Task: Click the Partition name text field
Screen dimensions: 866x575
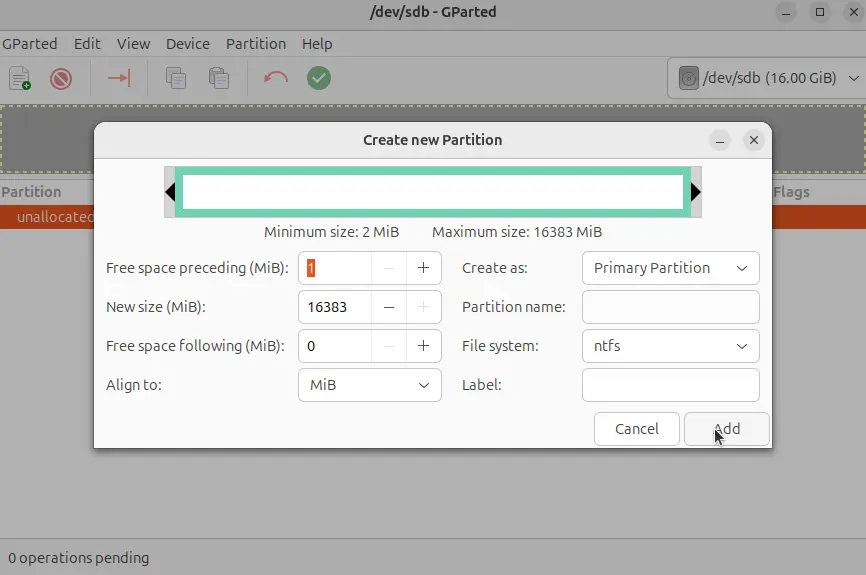Action: click(670, 307)
